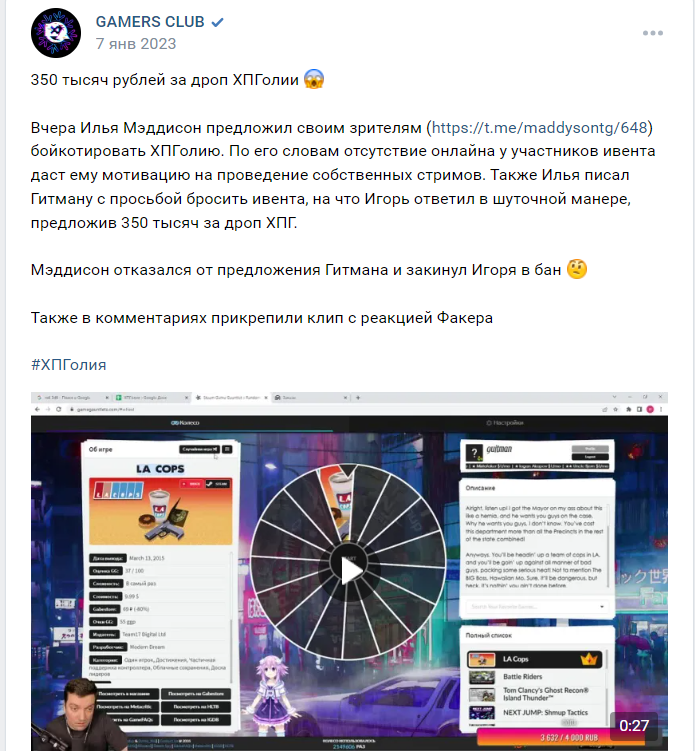
Task: Select the Колесо tab in video
Action: click(185, 423)
